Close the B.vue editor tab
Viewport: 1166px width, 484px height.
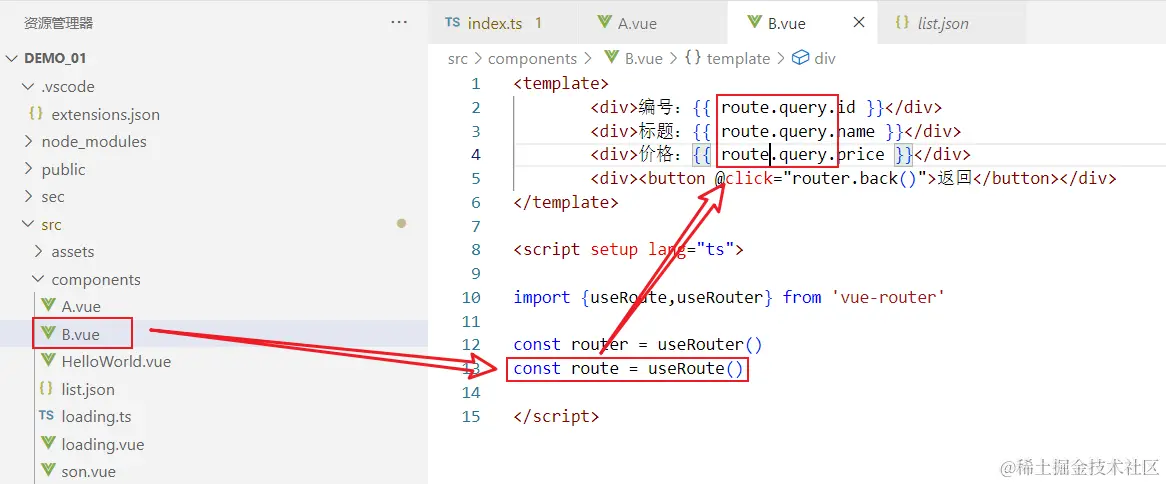point(858,23)
